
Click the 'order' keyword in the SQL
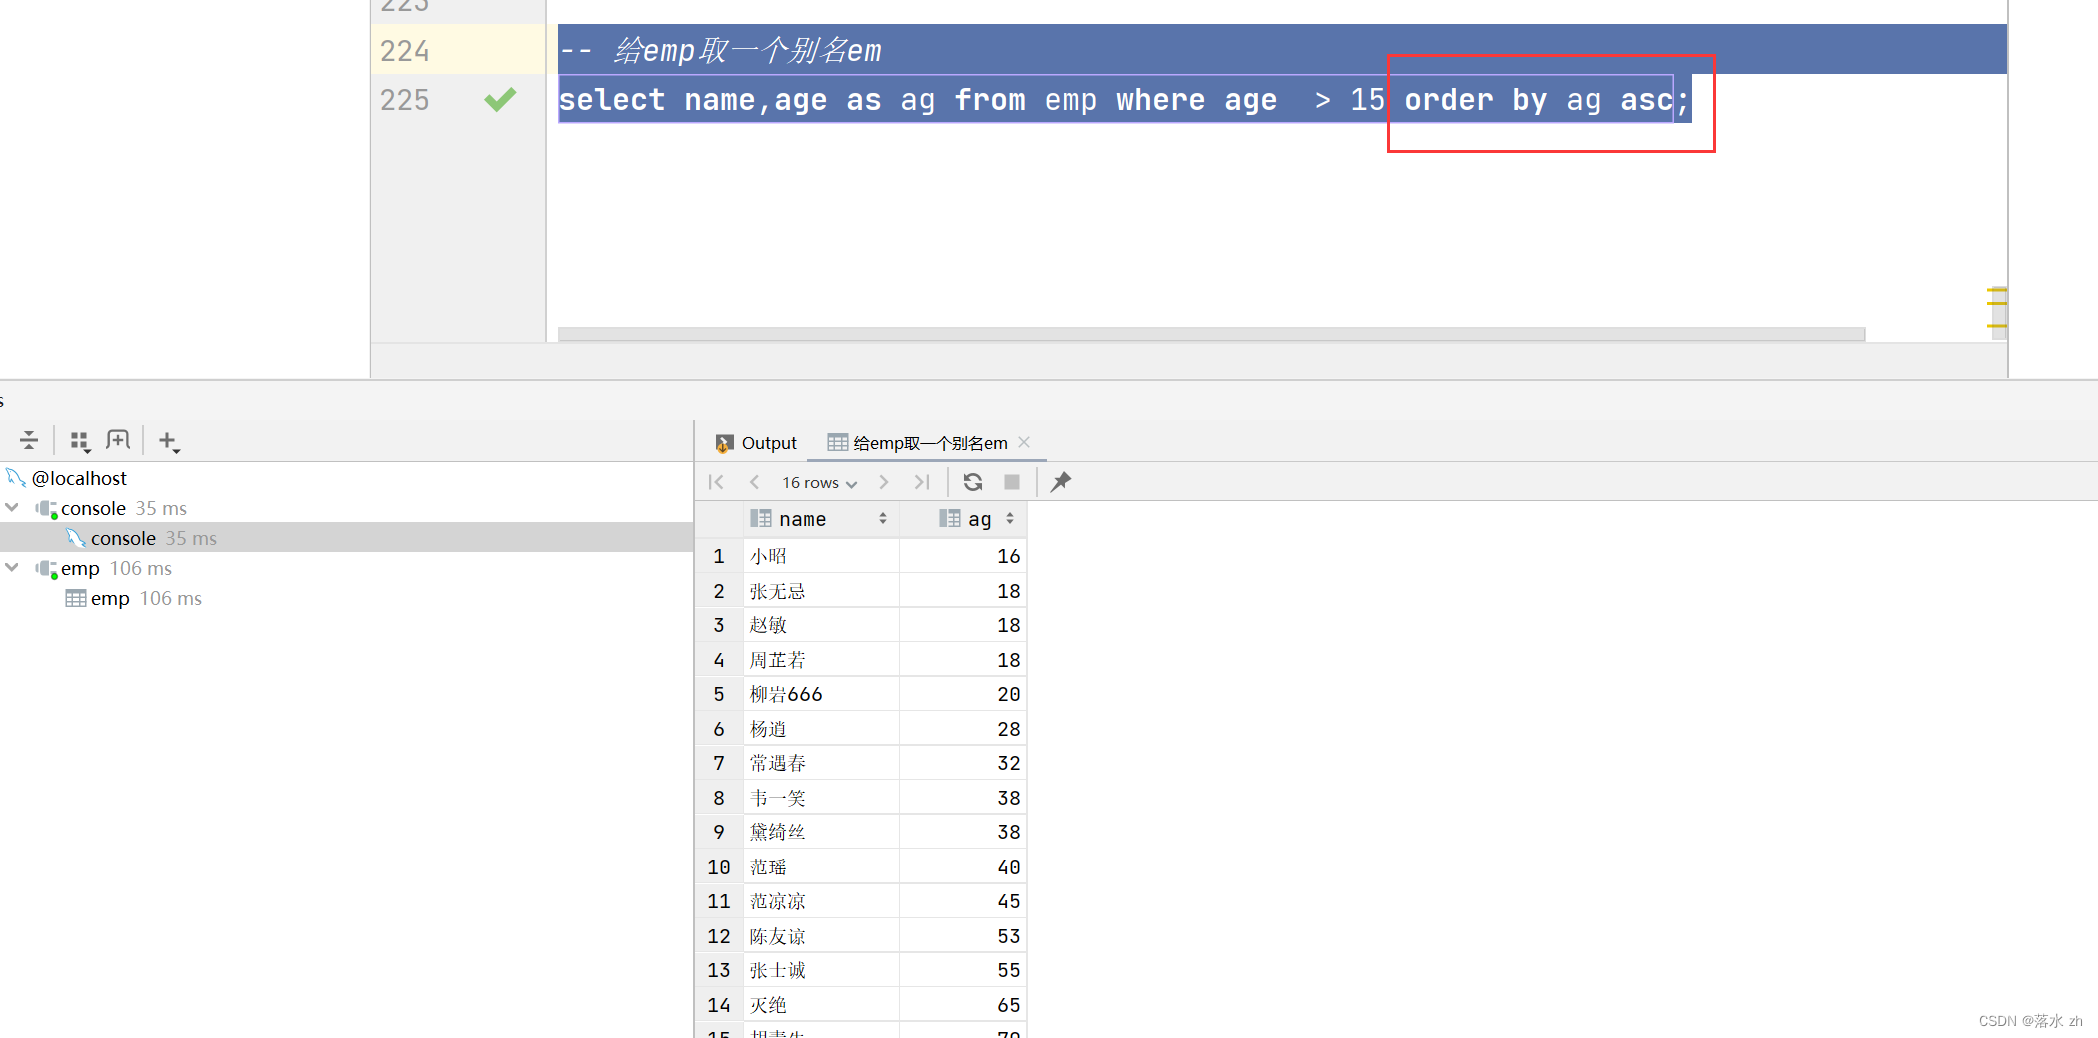tap(1449, 100)
